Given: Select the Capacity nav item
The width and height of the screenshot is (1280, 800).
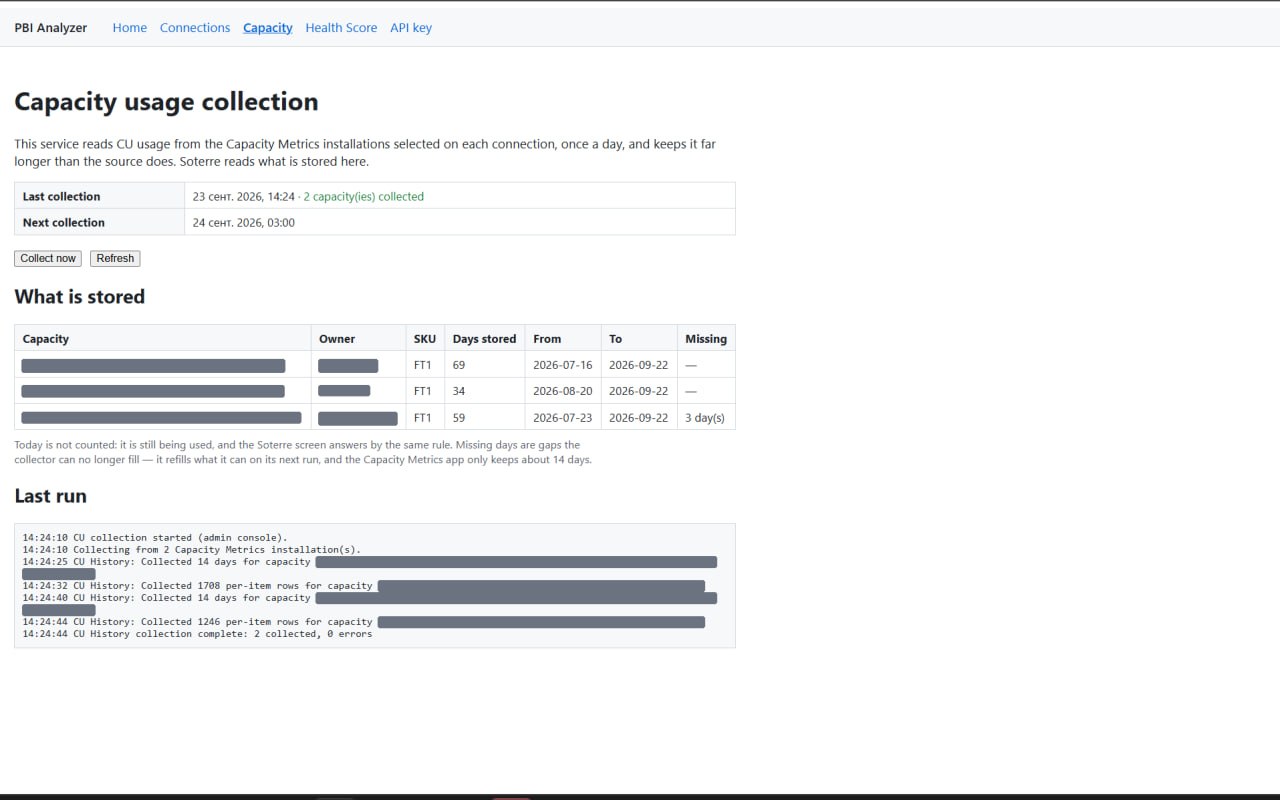Looking at the screenshot, I should pyautogui.click(x=268, y=28).
